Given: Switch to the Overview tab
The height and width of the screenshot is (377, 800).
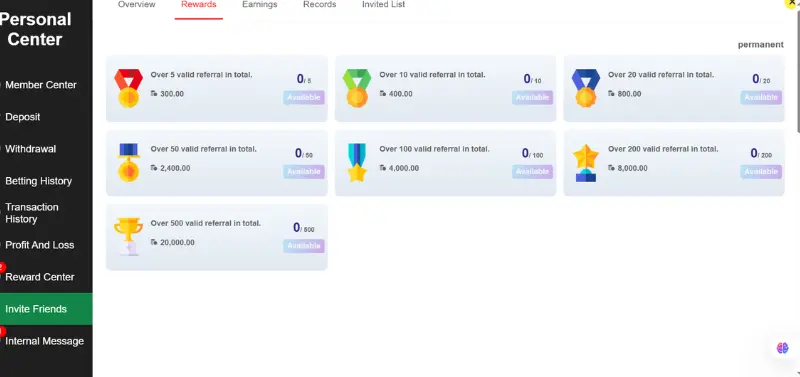Looking at the screenshot, I should point(137,5).
